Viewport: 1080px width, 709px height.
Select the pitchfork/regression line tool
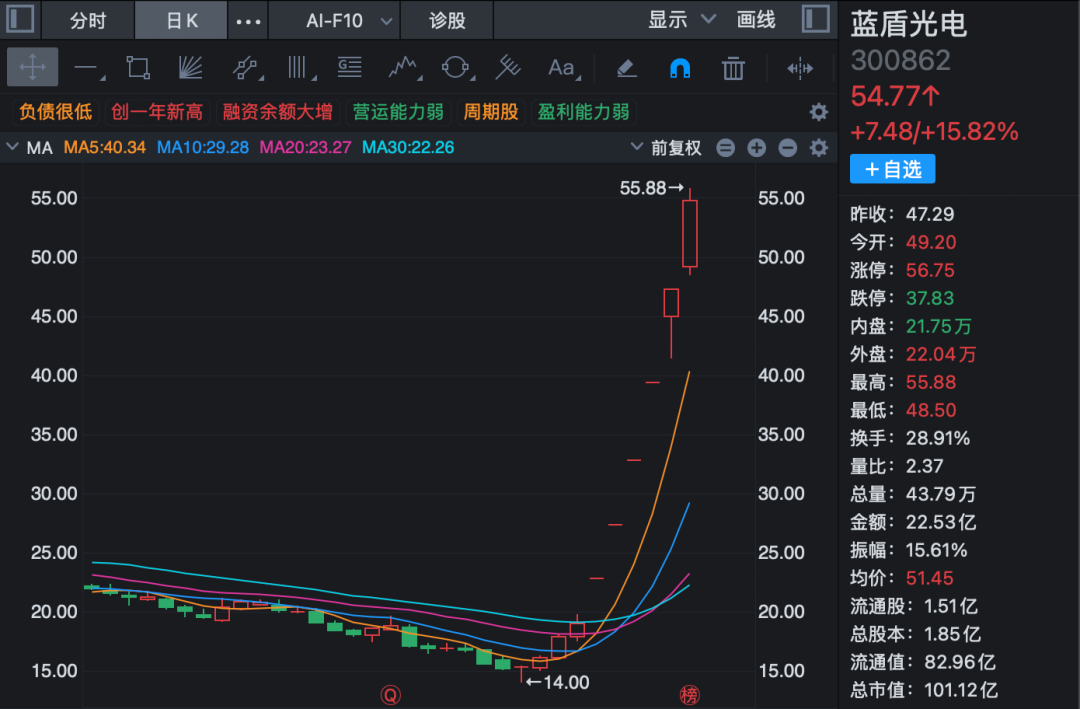click(508, 68)
